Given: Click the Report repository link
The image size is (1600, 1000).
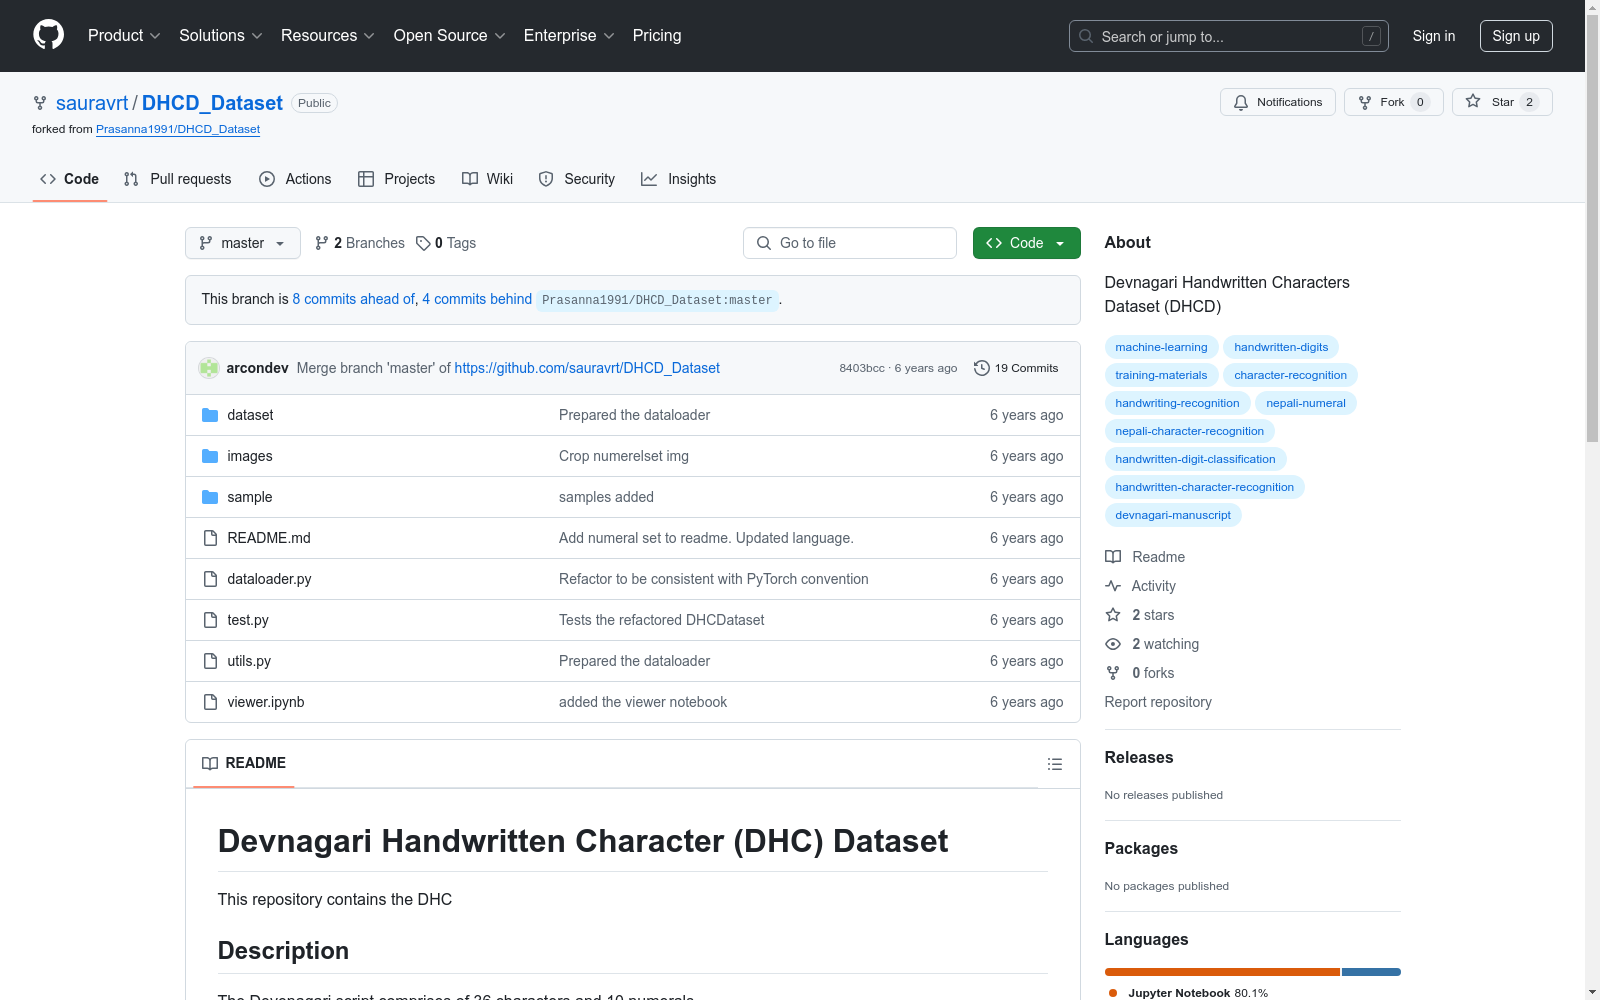Looking at the screenshot, I should tap(1158, 702).
